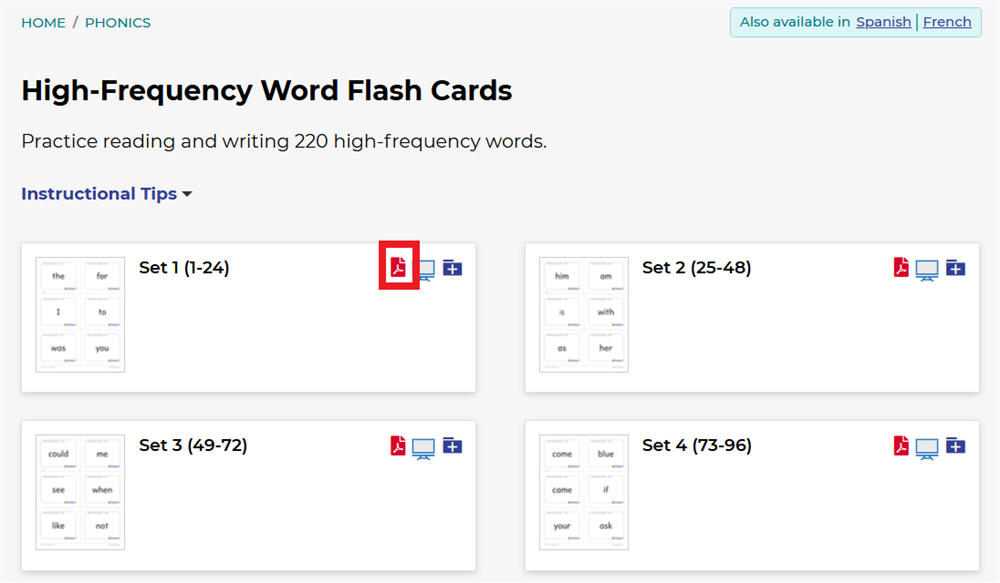
Task: Open the Set 4 (73-96) PDF icon
Action: point(901,446)
